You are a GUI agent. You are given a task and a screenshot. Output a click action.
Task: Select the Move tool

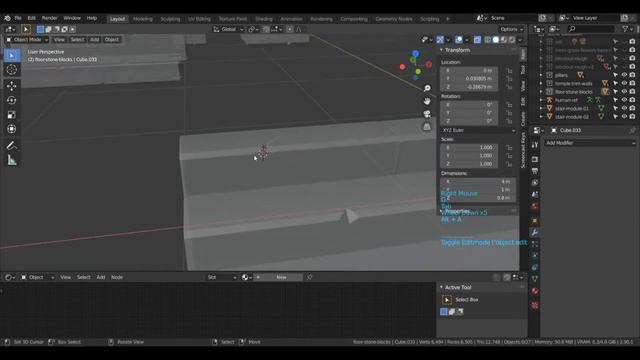pyautogui.click(x=12, y=86)
